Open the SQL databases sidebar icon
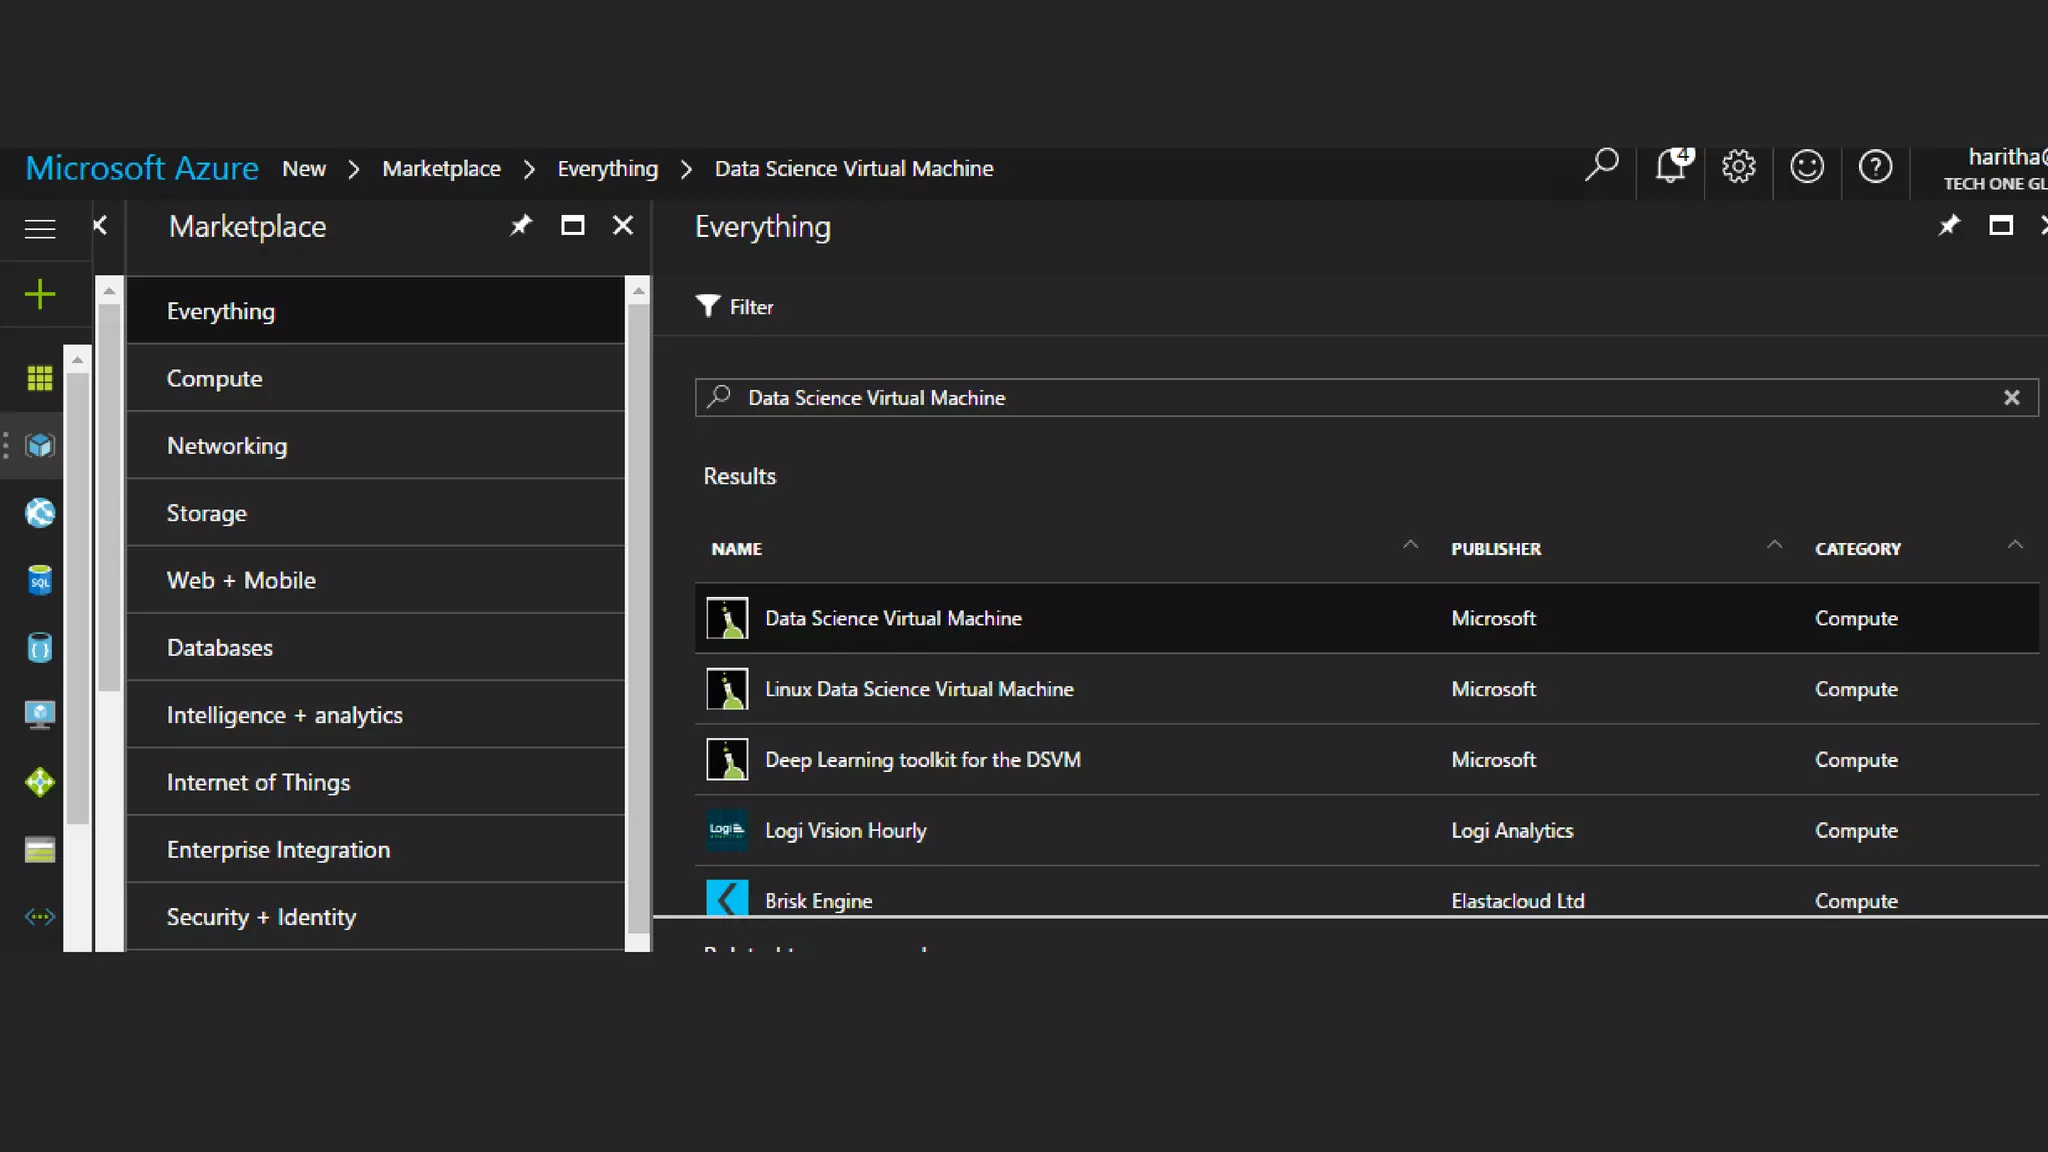This screenshot has width=2048, height=1152. coord(39,580)
